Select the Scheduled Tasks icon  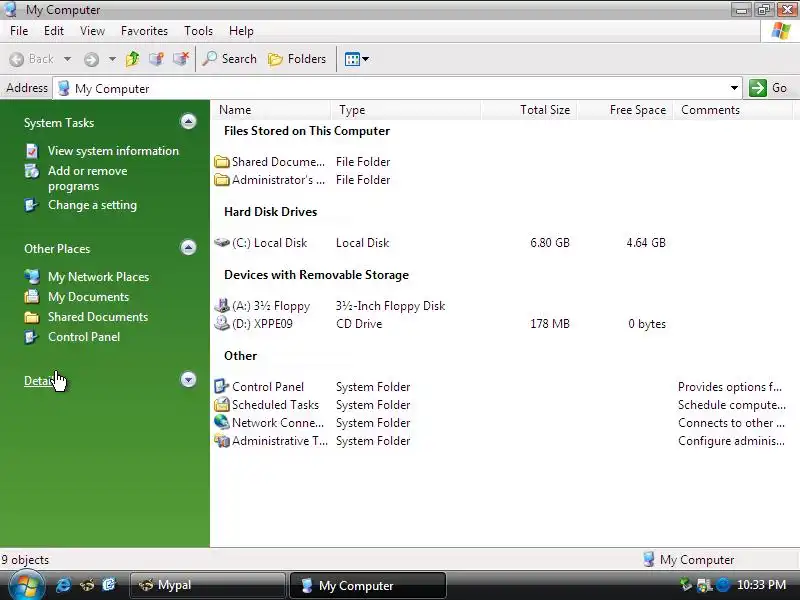point(221,405)
